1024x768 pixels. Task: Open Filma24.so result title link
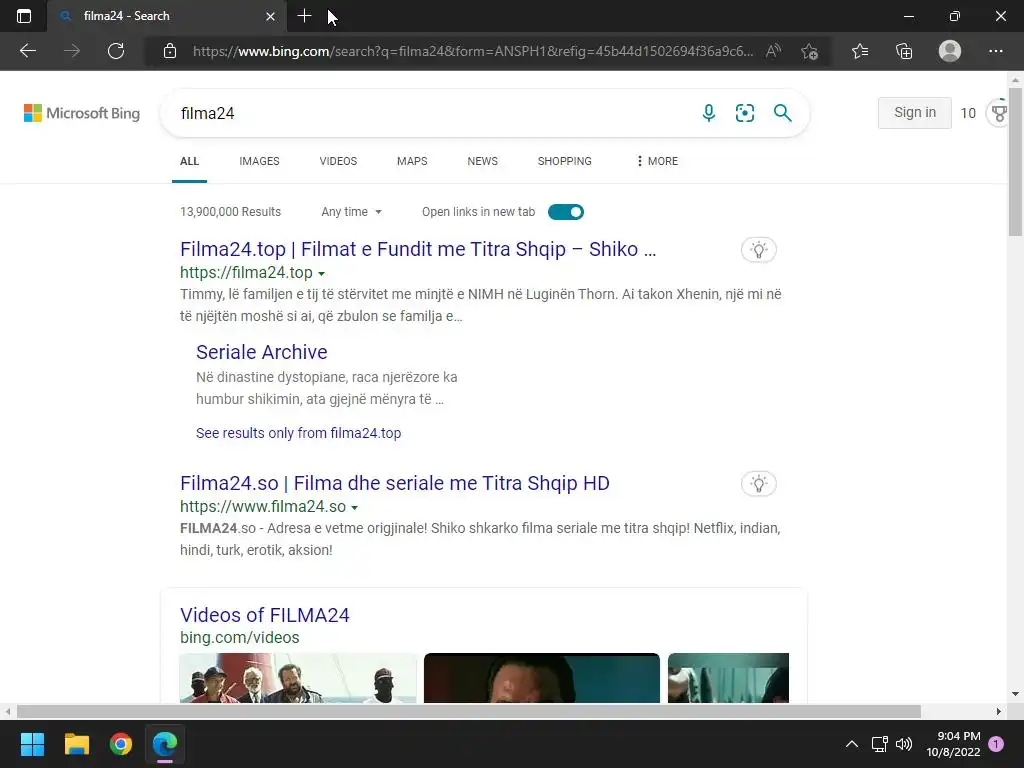click(x=394, y=483)
